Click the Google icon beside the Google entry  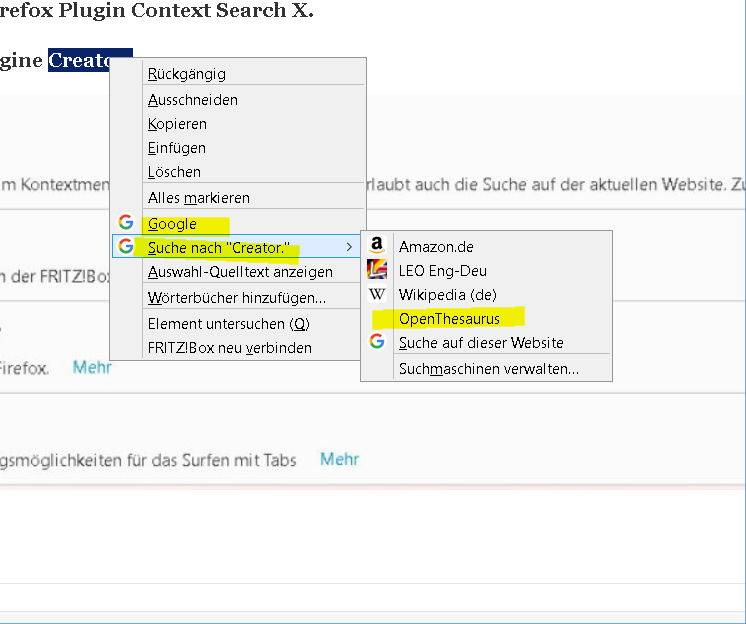point(126,222)
